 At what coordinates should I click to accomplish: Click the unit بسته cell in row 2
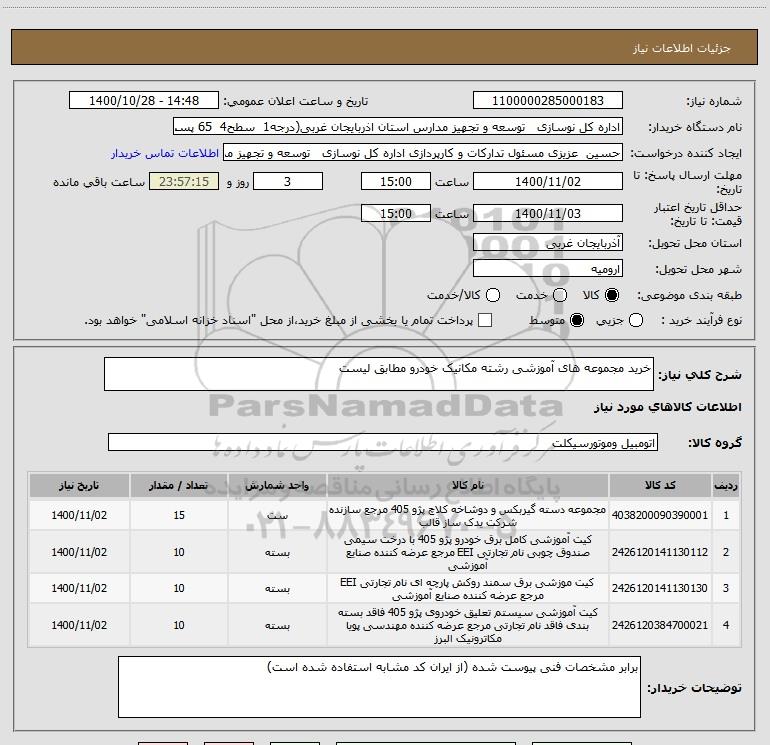[x=277, y=552]
